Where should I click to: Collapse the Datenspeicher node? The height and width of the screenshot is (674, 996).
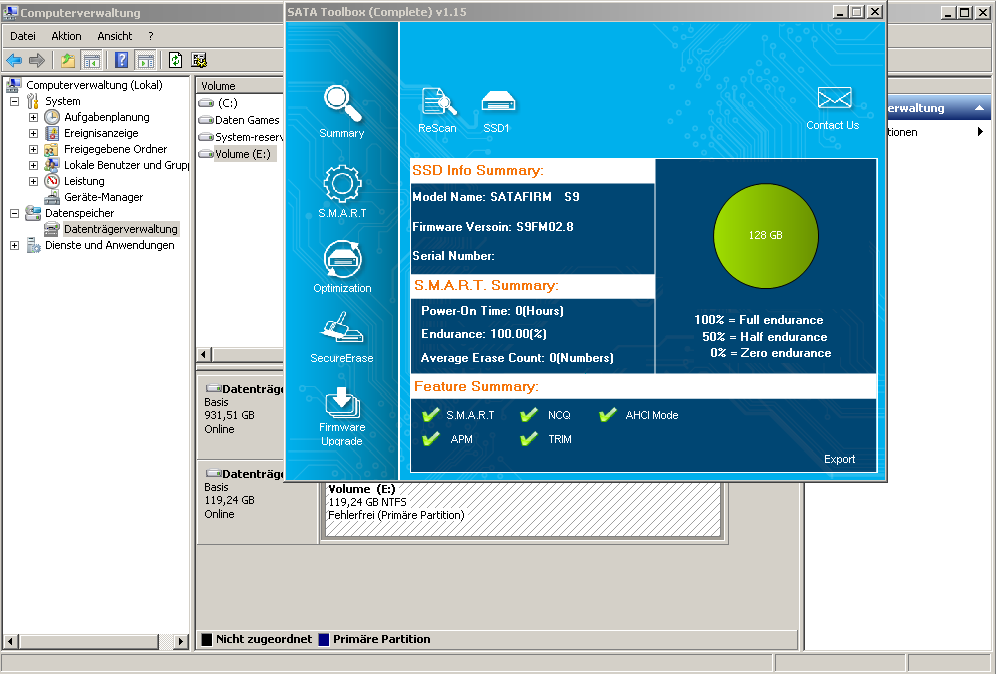coord(15,213)
